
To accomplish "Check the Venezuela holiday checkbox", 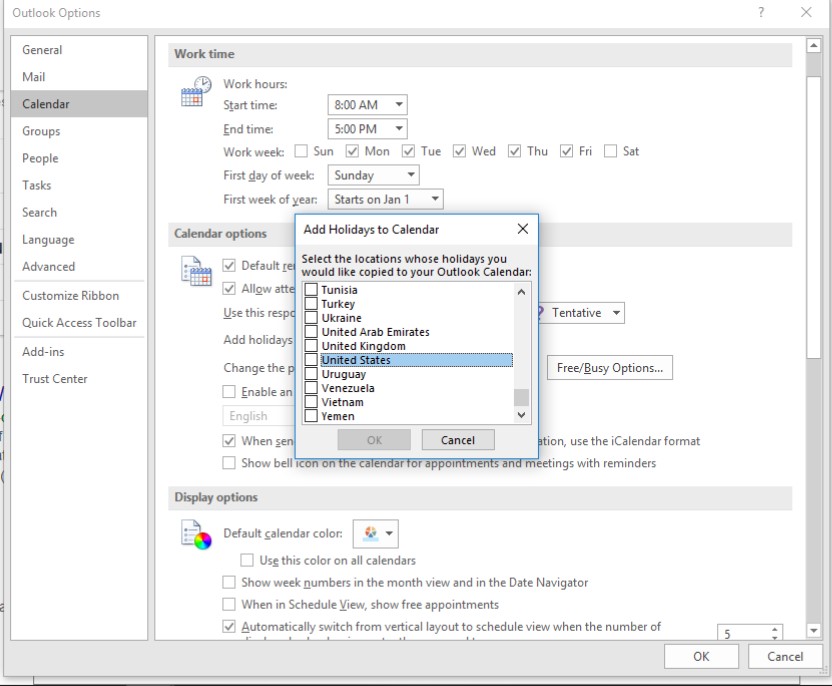I will [311, 388].
